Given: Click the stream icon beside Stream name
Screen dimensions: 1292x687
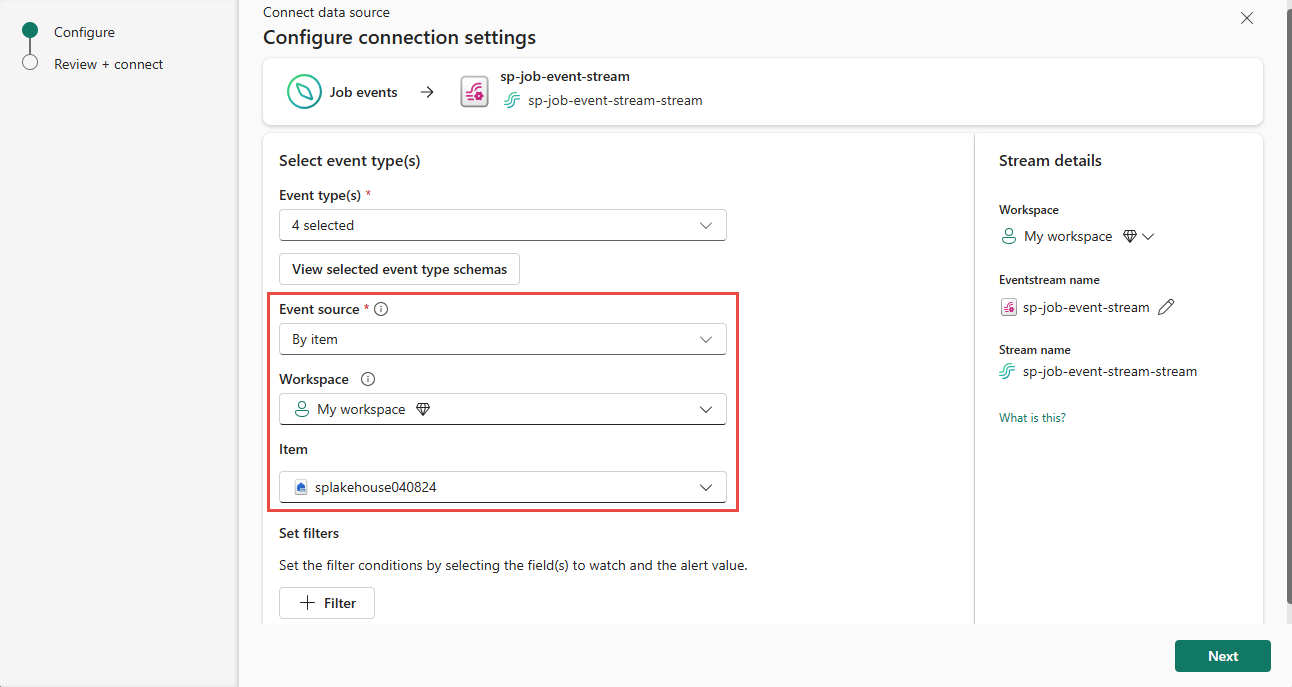Looking at the screenshot, I should (x=1008, y=371).
